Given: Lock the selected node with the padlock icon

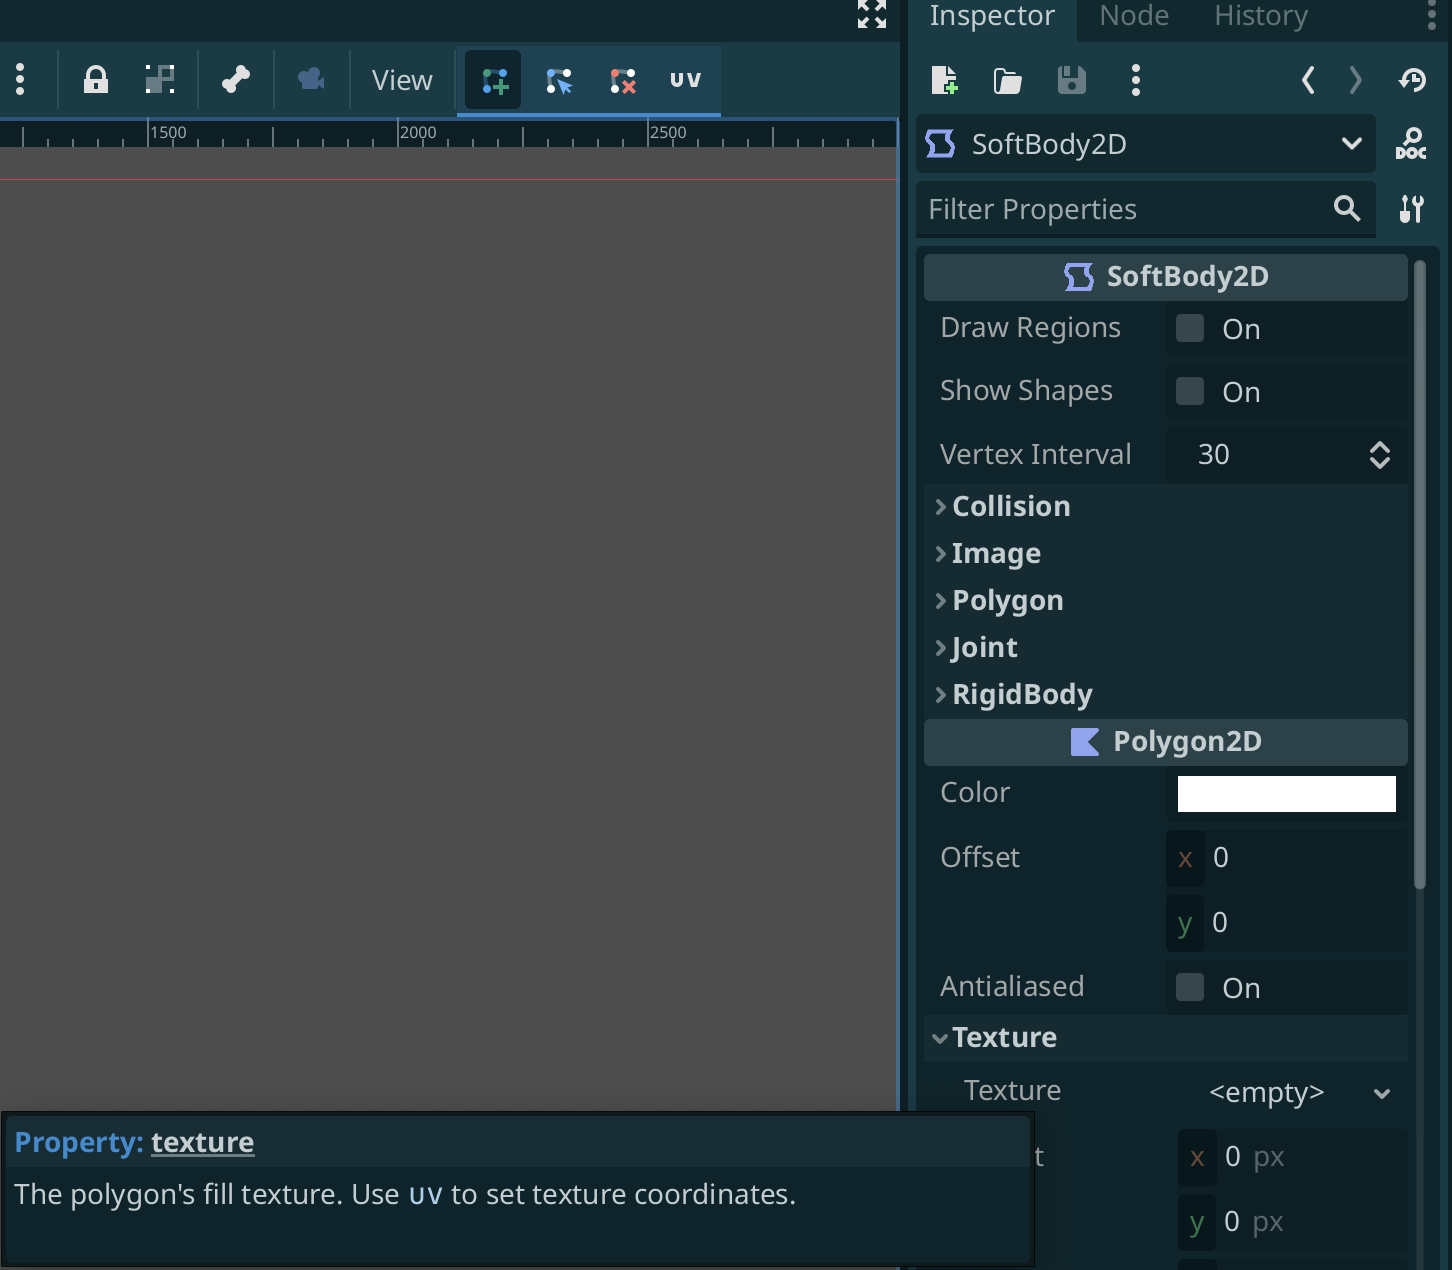Looking at the screenshot, I should coord(96,80).
